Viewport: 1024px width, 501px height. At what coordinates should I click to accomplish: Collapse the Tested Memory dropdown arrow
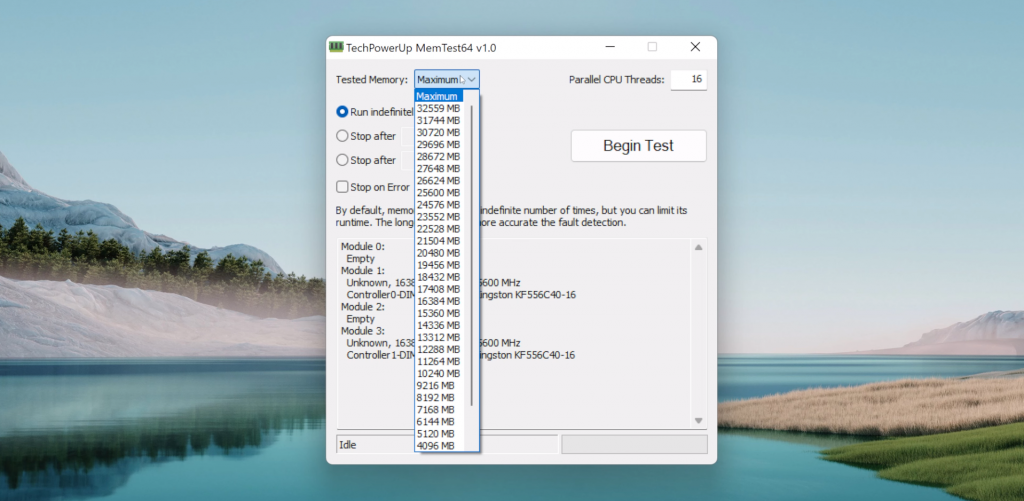tap(472, 80)
